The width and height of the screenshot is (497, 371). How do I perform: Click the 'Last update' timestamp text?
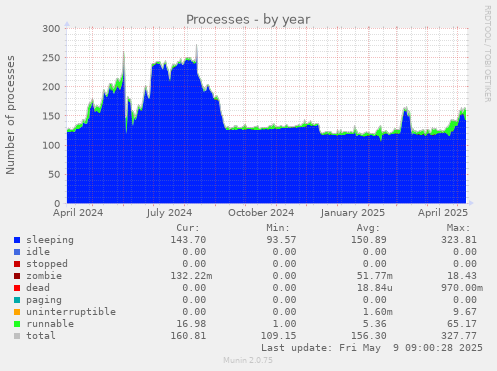click(x=372, y=348)
